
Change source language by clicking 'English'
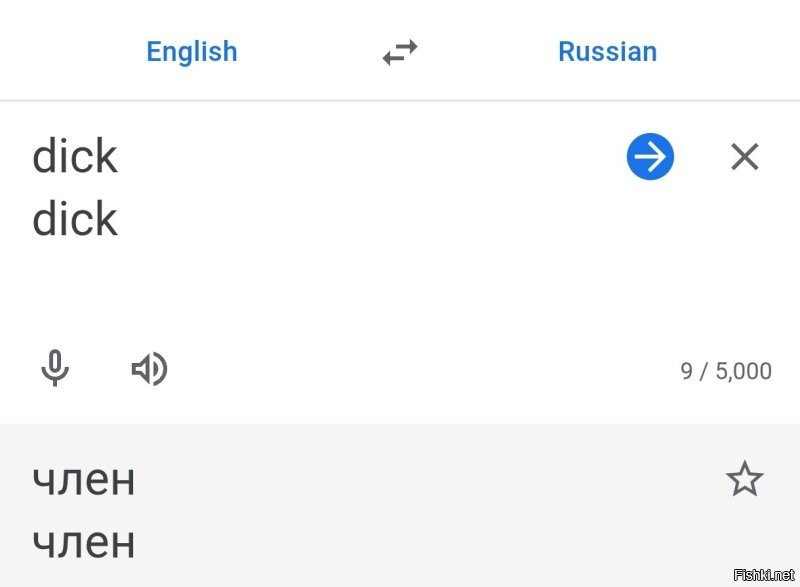click(191, 51)
